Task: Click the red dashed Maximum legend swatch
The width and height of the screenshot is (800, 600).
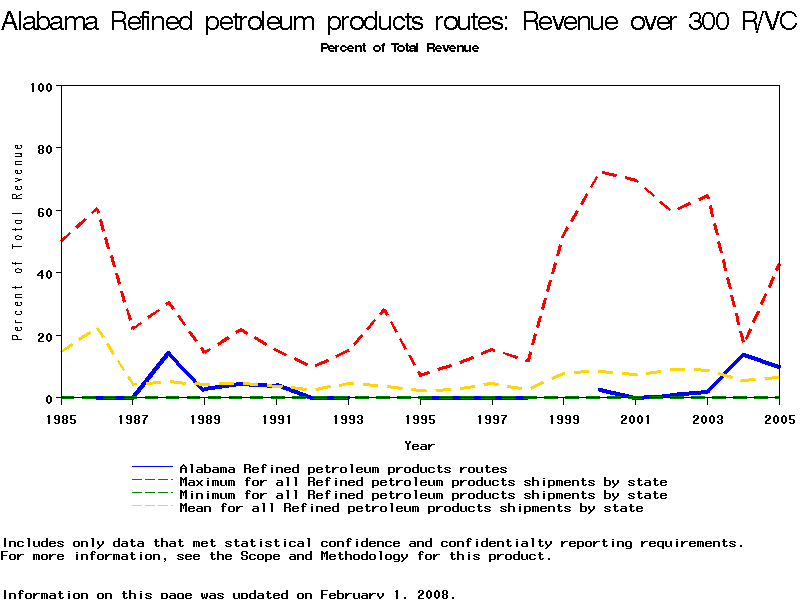Action: tap(153, 482)
